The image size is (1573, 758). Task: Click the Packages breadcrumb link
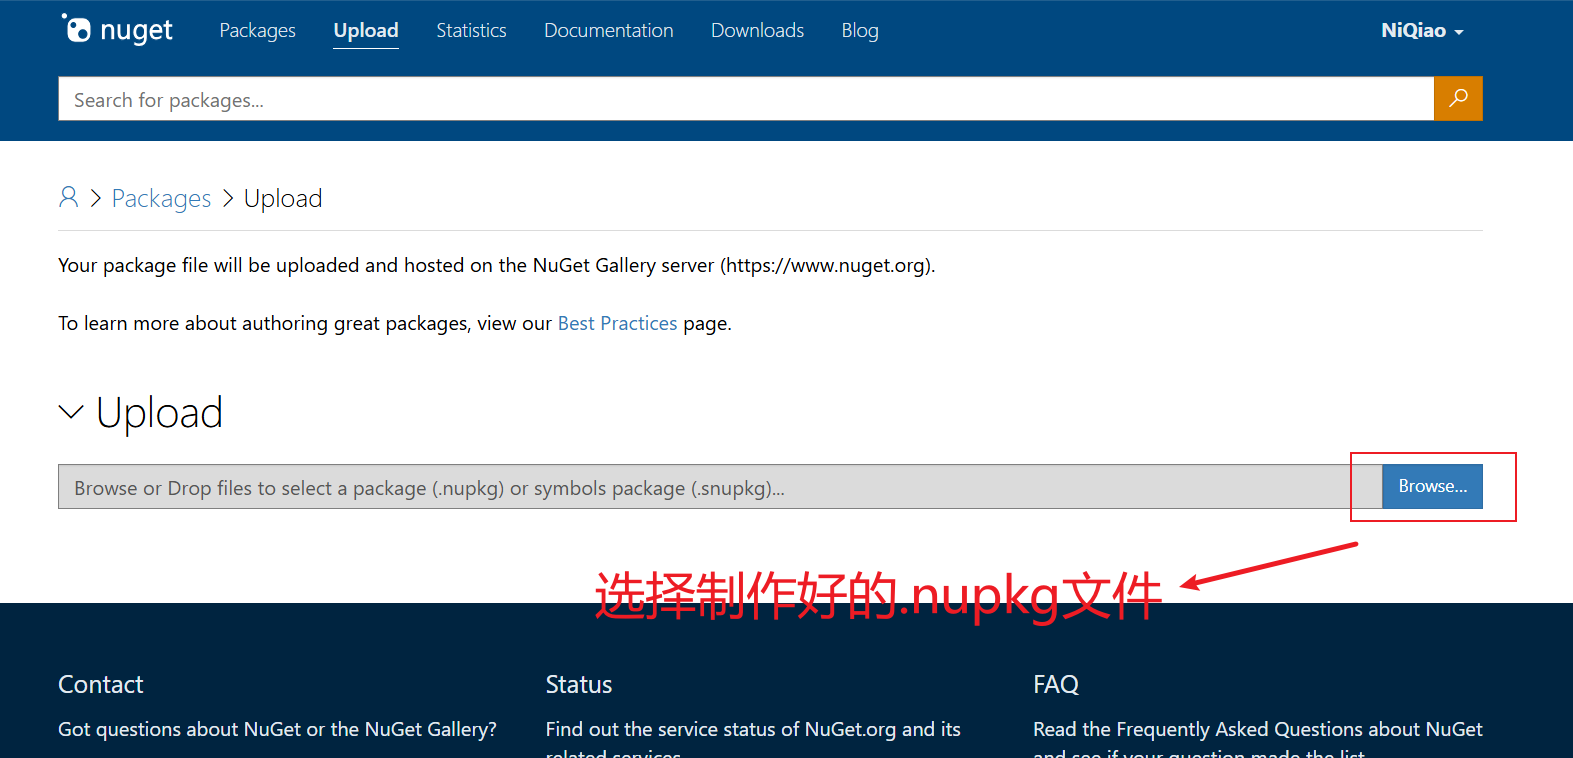[x=161, y=198]
